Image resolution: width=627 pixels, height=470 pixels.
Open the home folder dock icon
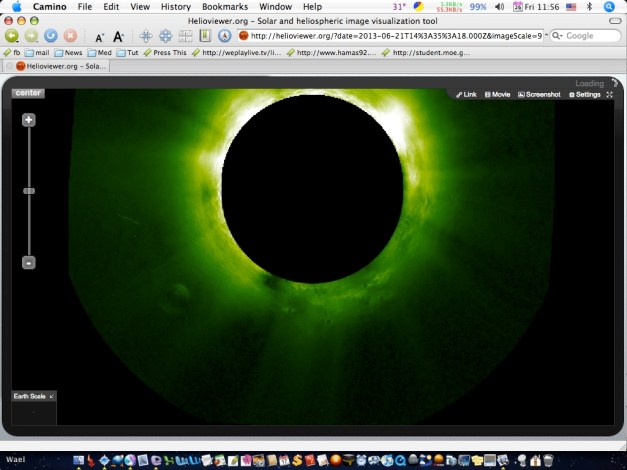click(535, 460)
